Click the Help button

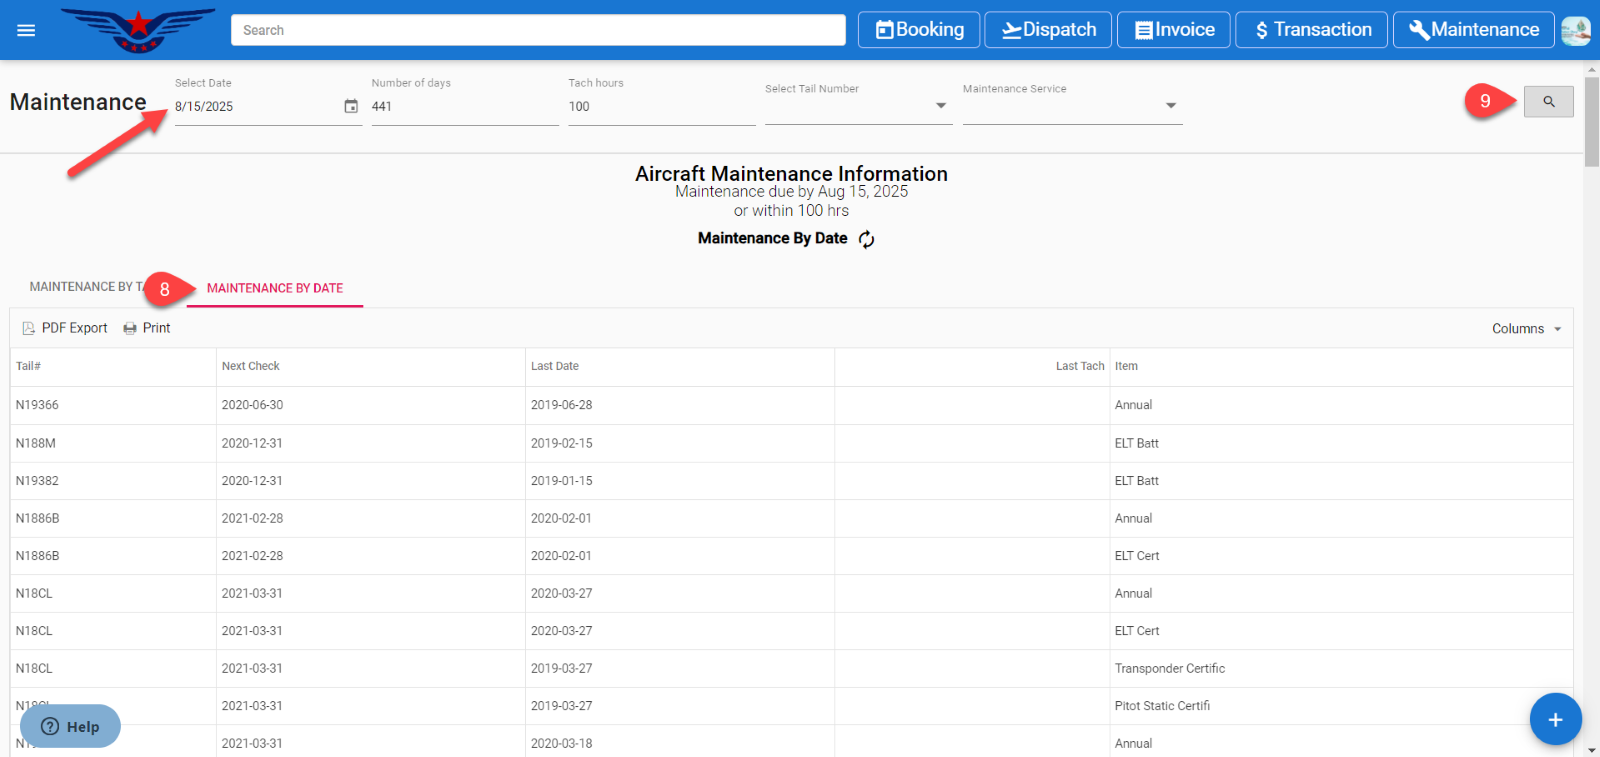pos(70,726)
